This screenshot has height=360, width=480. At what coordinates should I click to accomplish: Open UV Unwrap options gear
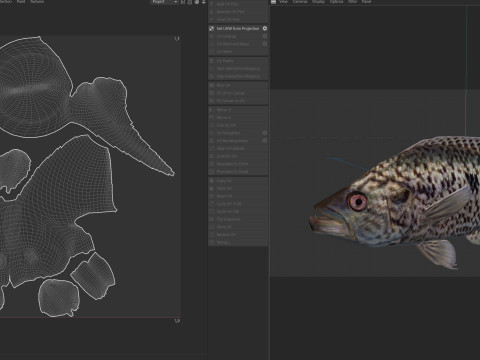(x=265, y=36)
